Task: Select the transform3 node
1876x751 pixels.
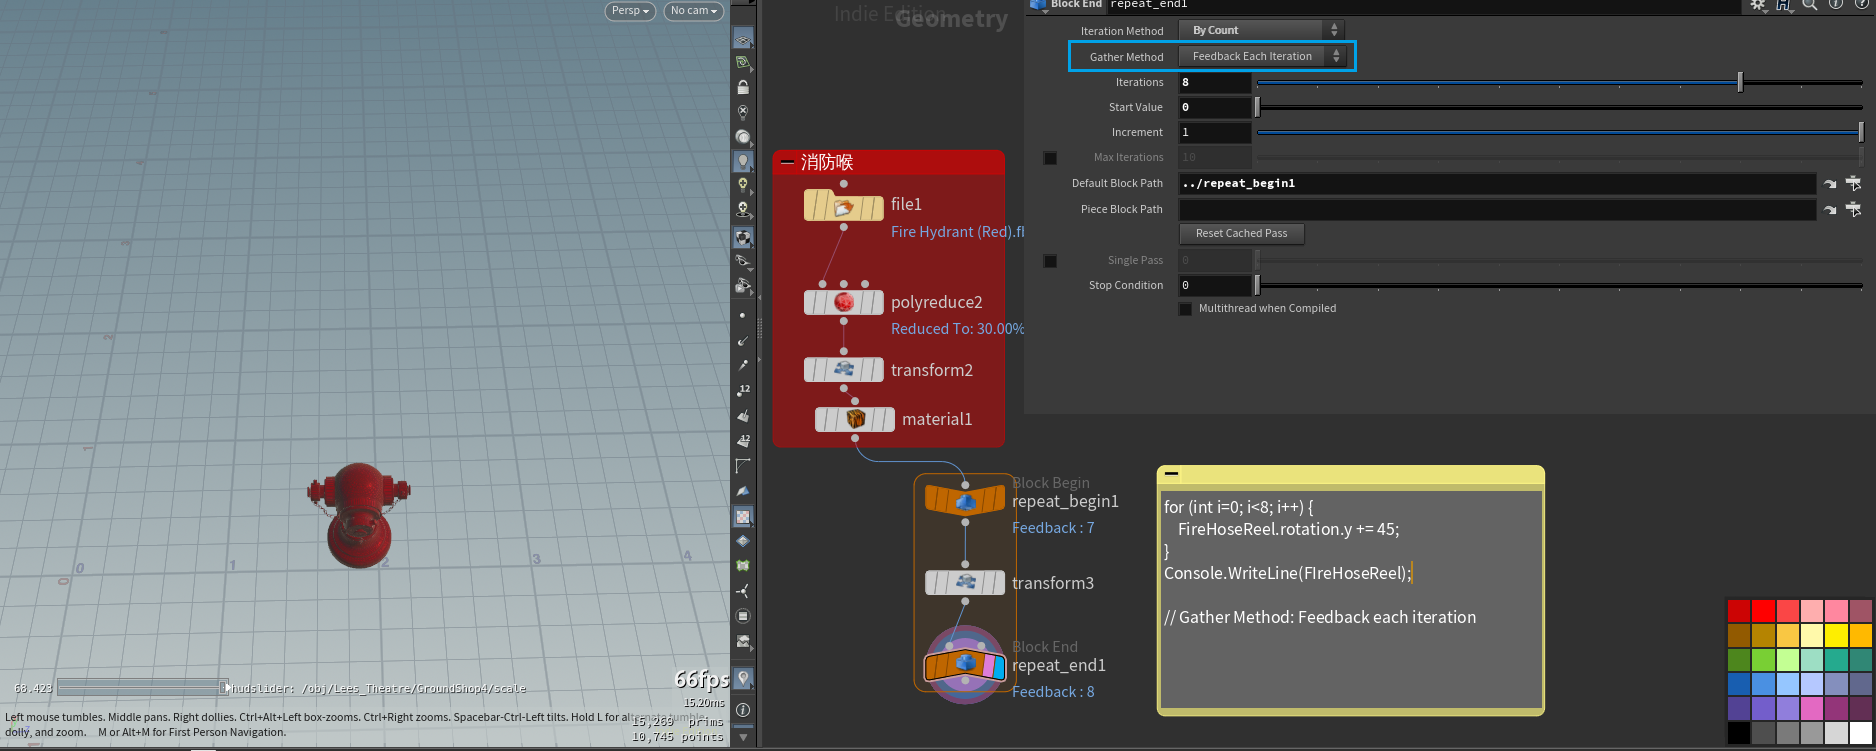Action: [x=965, y=582]
